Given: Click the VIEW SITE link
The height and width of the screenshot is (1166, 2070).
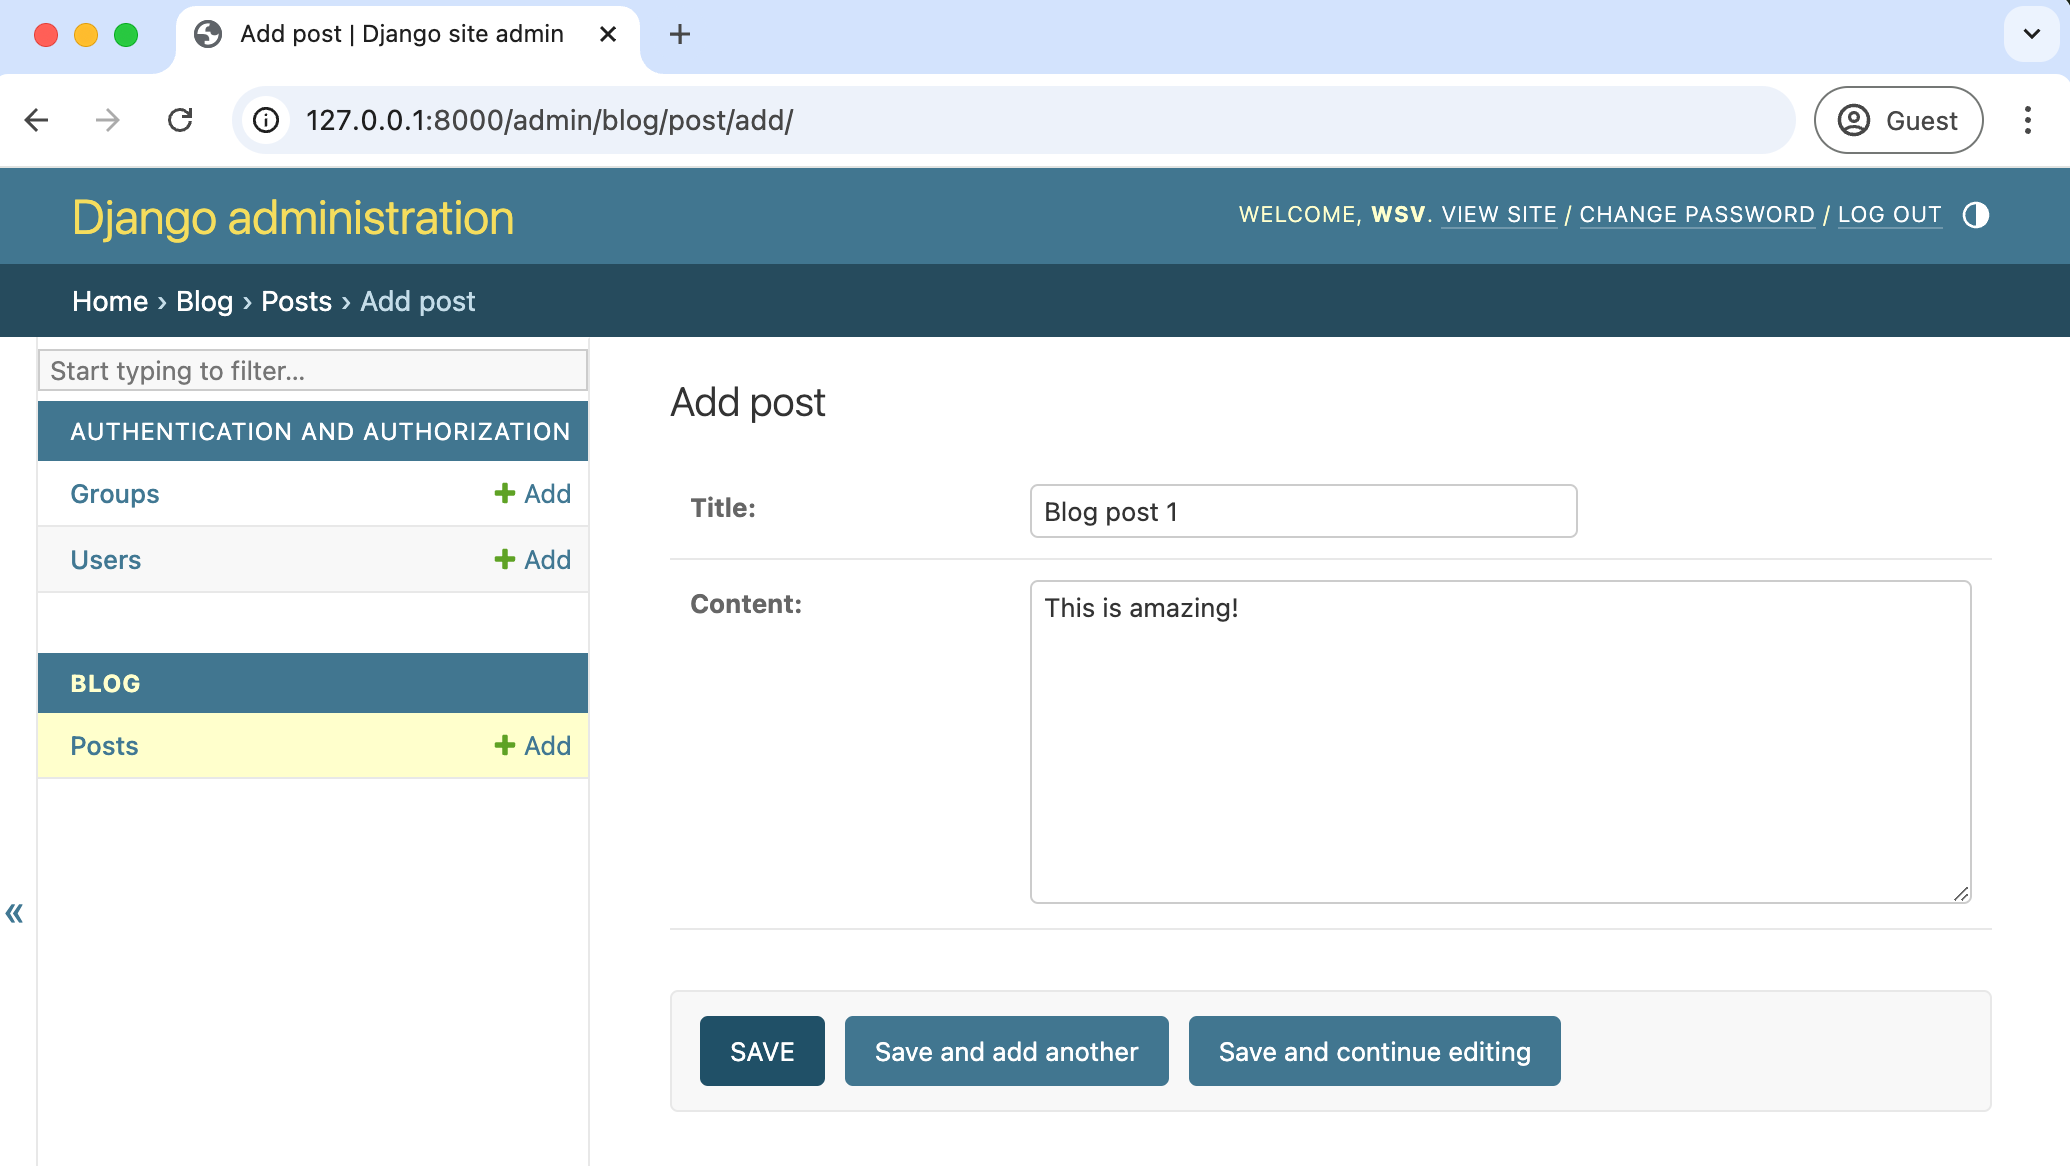Looking at the screenshot, I should (1497, 213).
